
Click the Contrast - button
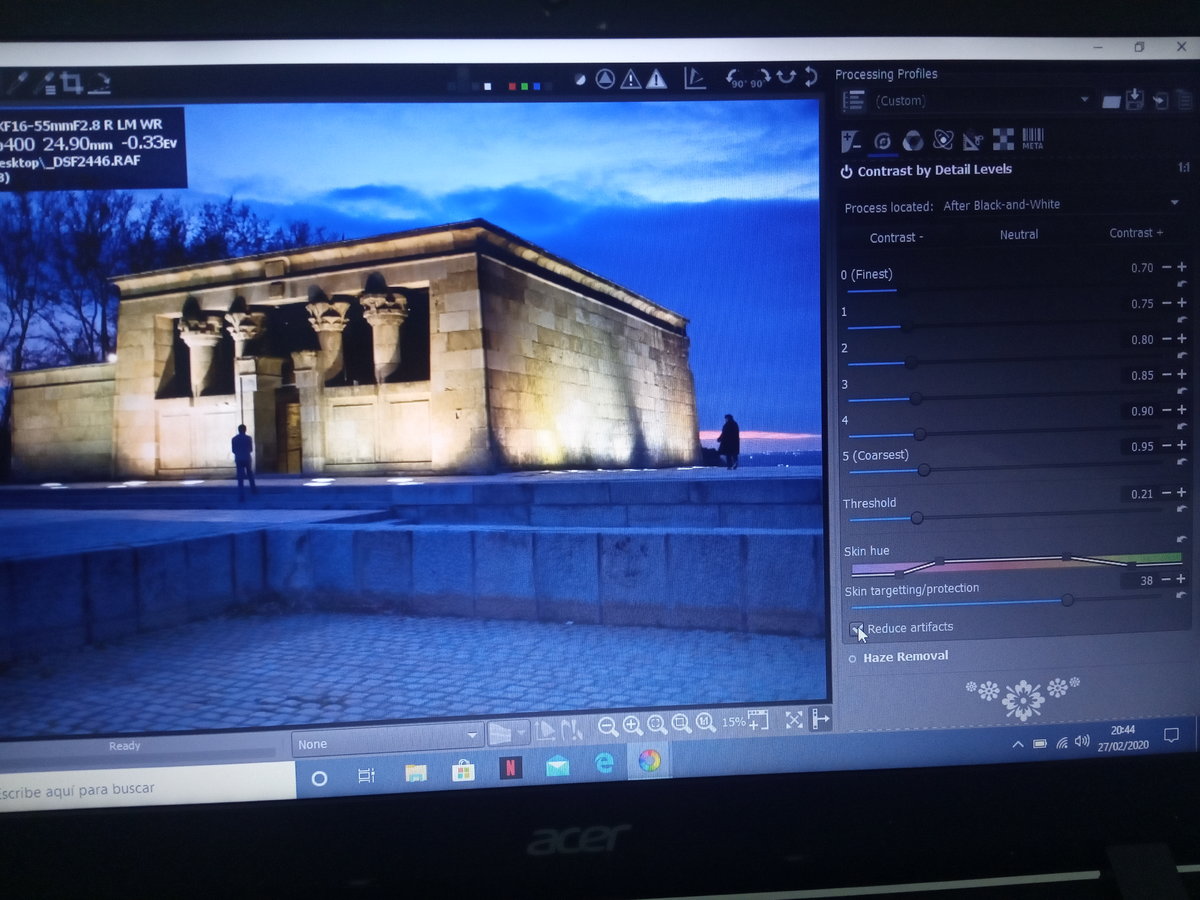click(x=896, y=237)
